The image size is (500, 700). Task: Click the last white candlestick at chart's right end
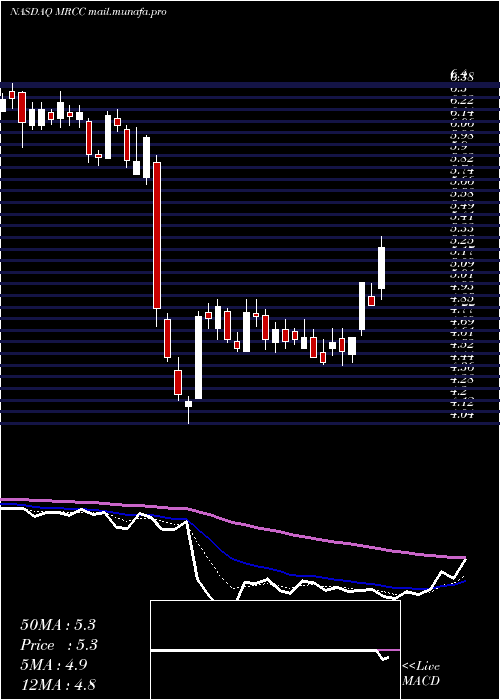coord(381,268)
